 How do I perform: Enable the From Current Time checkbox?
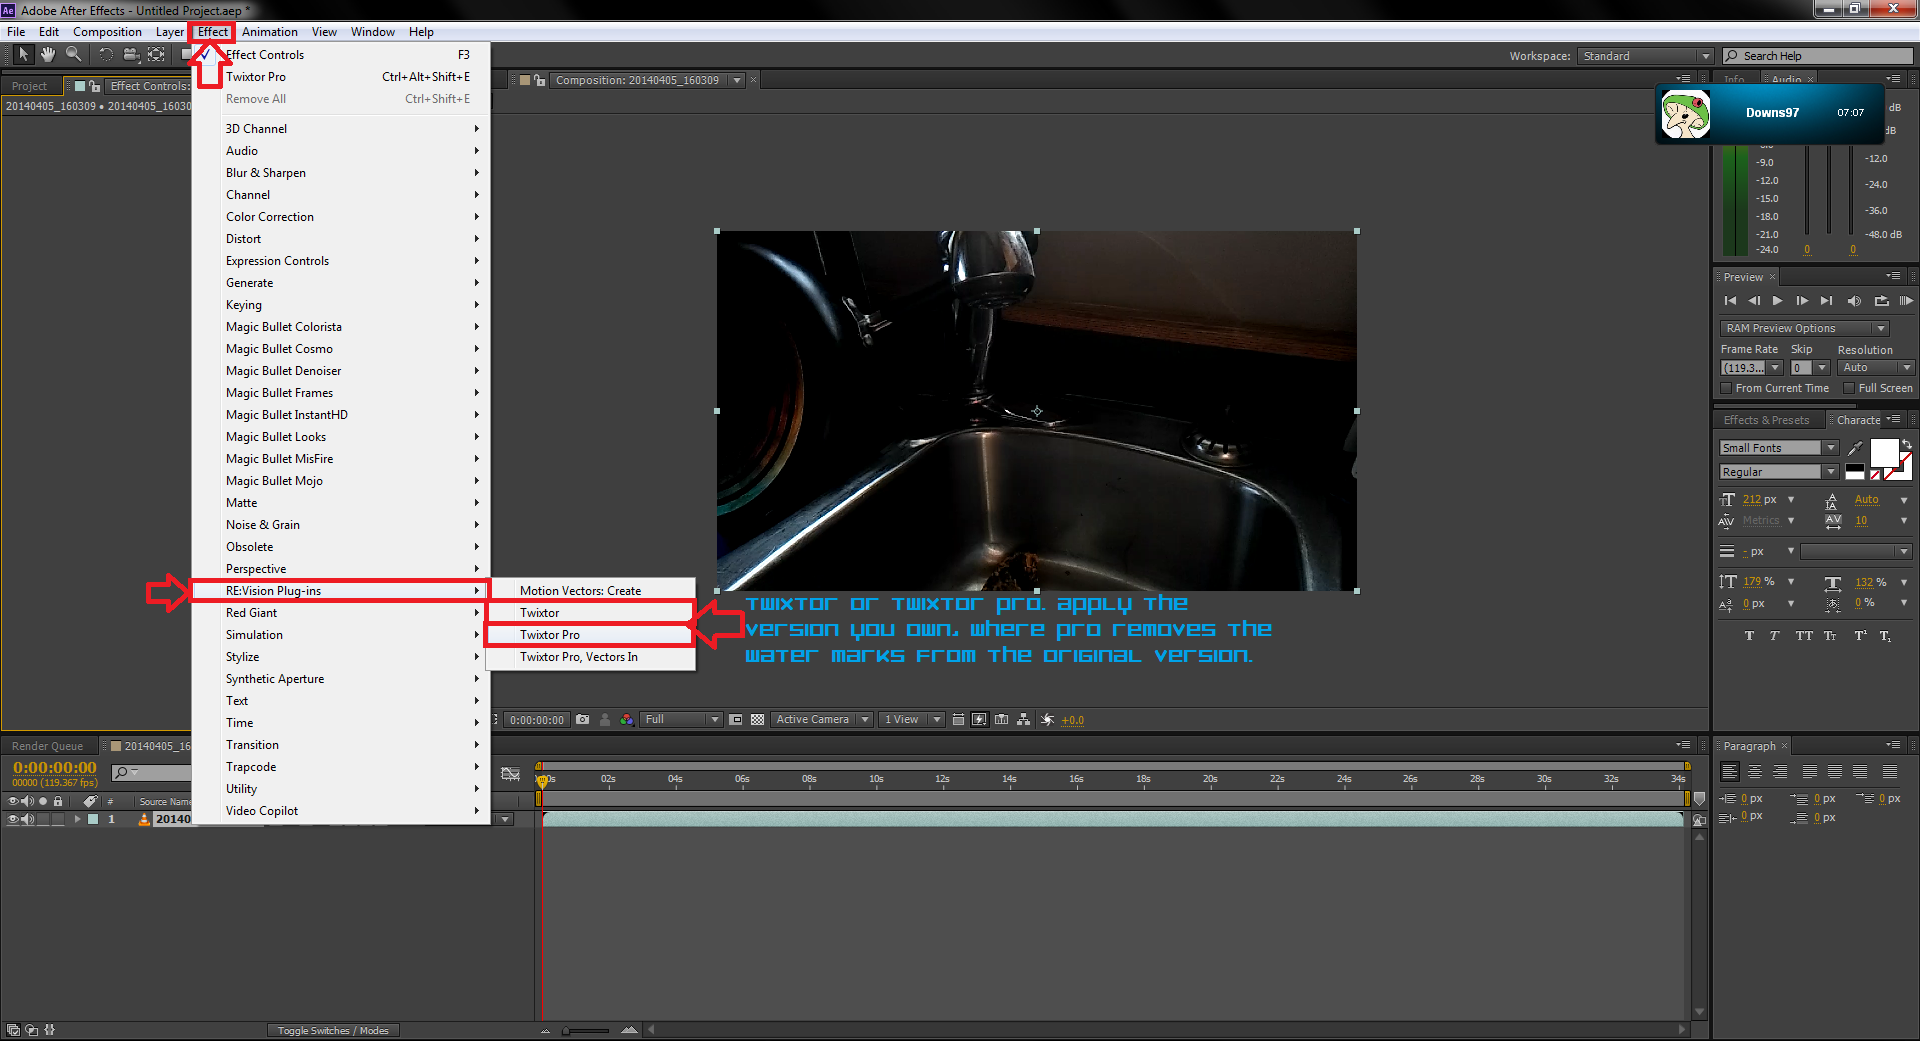coord(1726,388)
